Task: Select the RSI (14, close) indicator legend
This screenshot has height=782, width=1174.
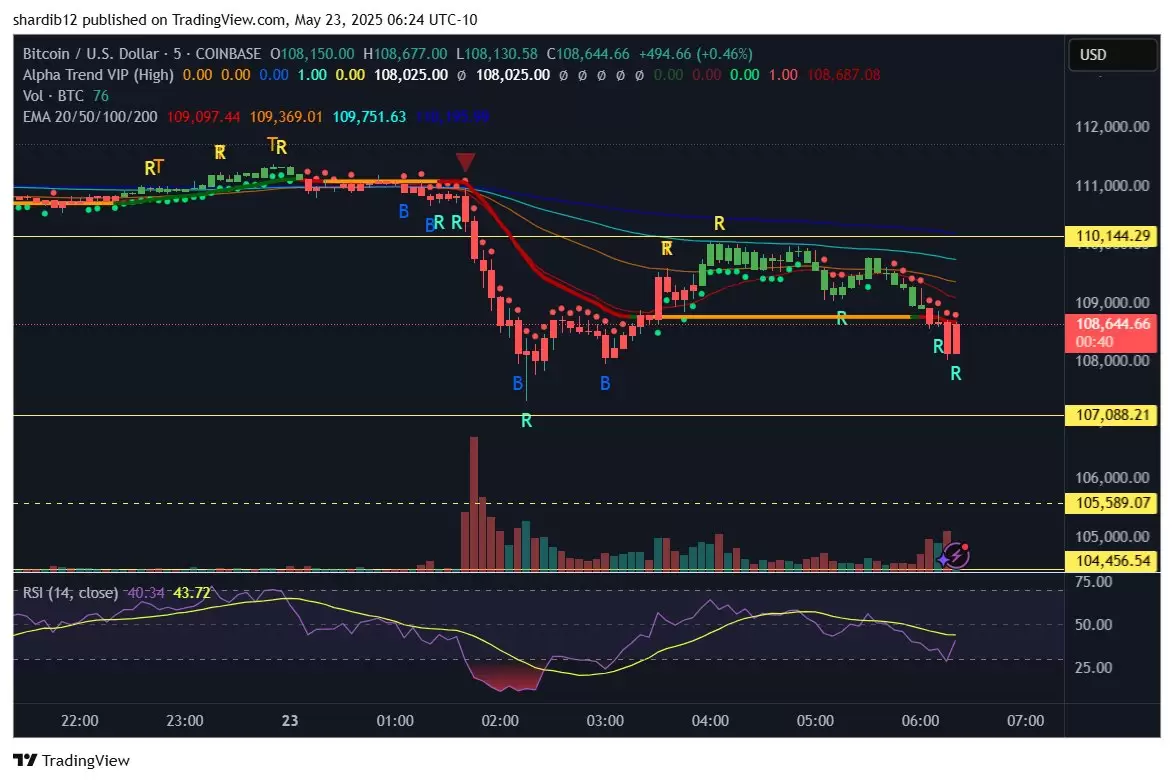Action: tap(70, 592)
